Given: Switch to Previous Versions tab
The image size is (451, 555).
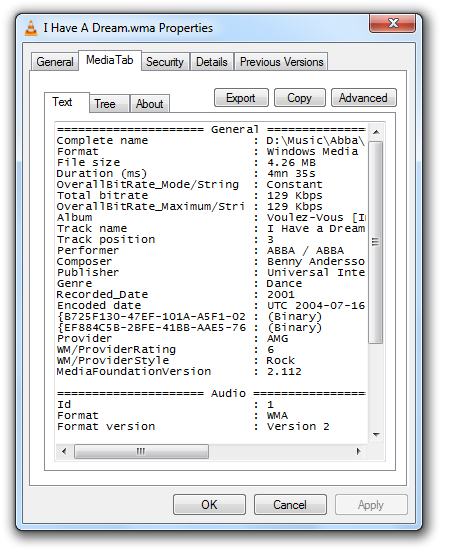Looking at the screenshot, I should pyautogui.click(x=282, y=62).
